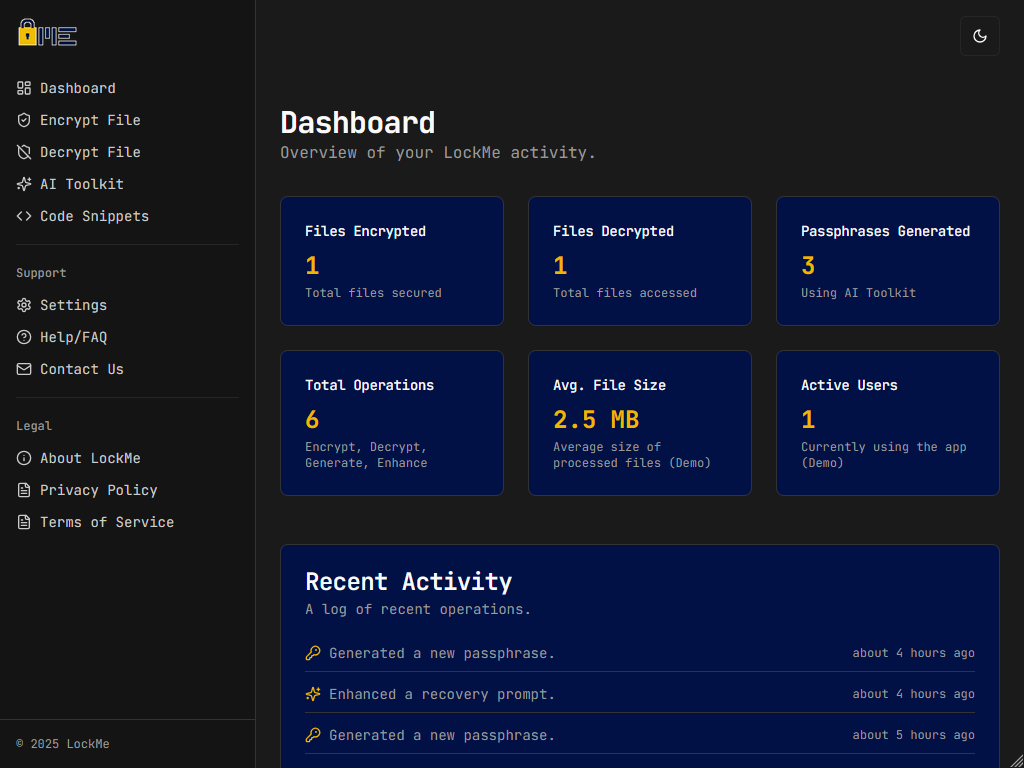Click 'Enhanced a recovery prompt.' entry text
This screenshot has height=768, width=1024.
pos(442,694)
